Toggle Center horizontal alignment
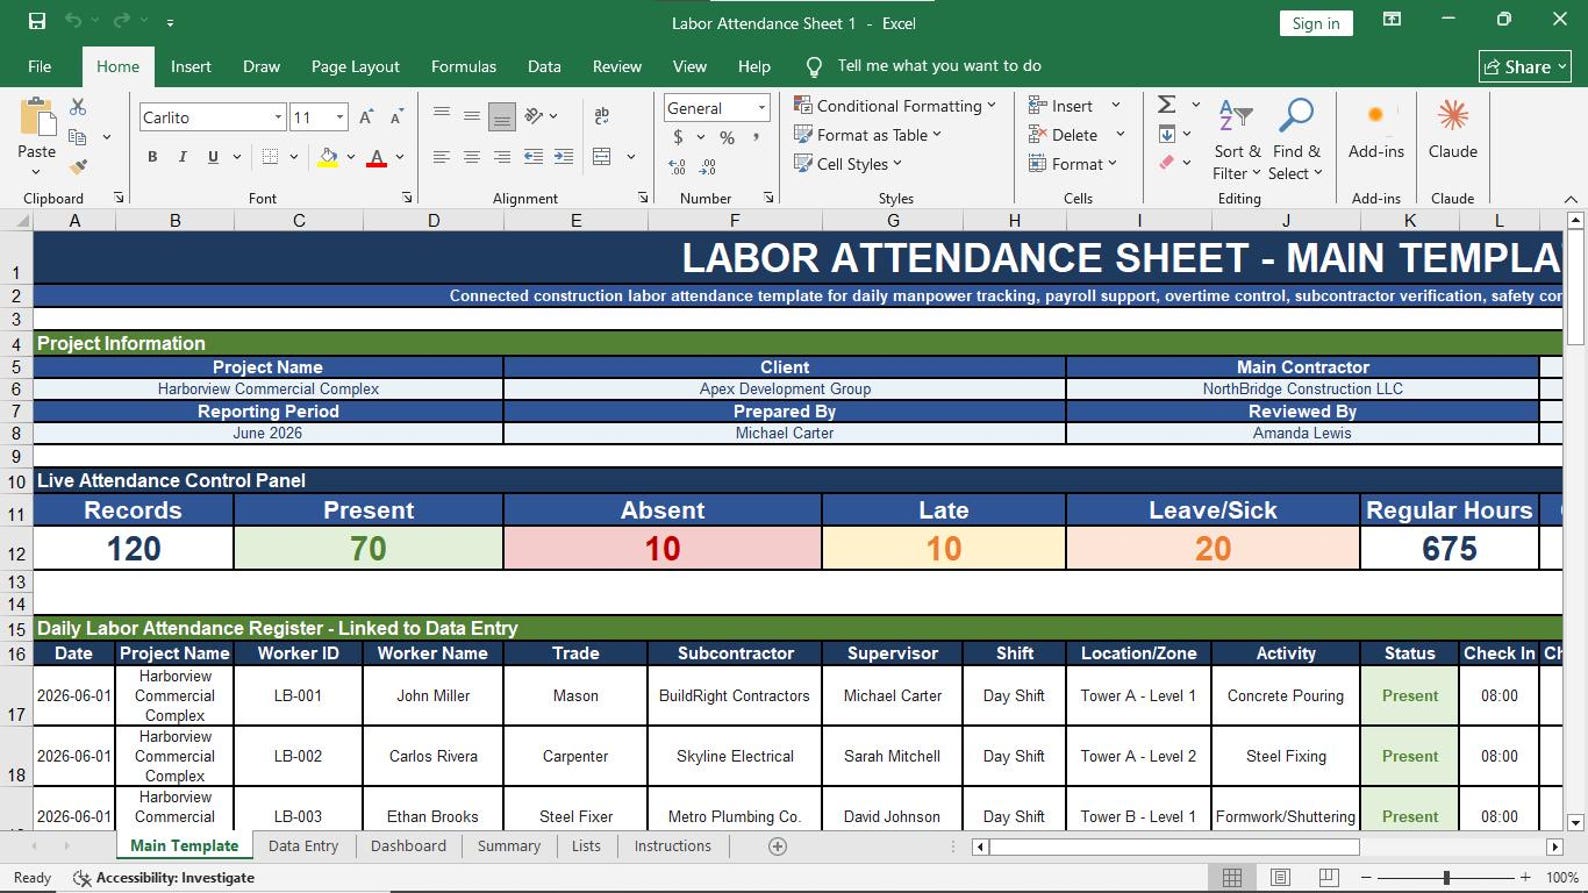 coord(471,157)
